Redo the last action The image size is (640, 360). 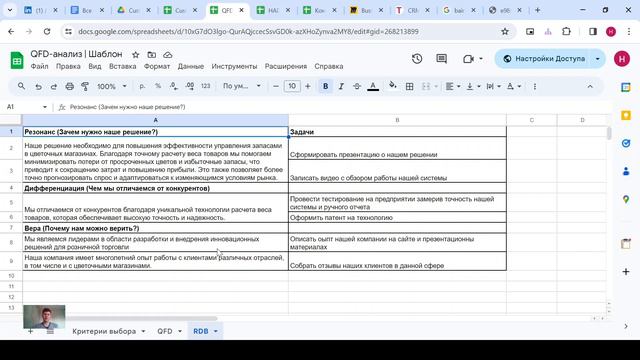click(x=53, y=87)
